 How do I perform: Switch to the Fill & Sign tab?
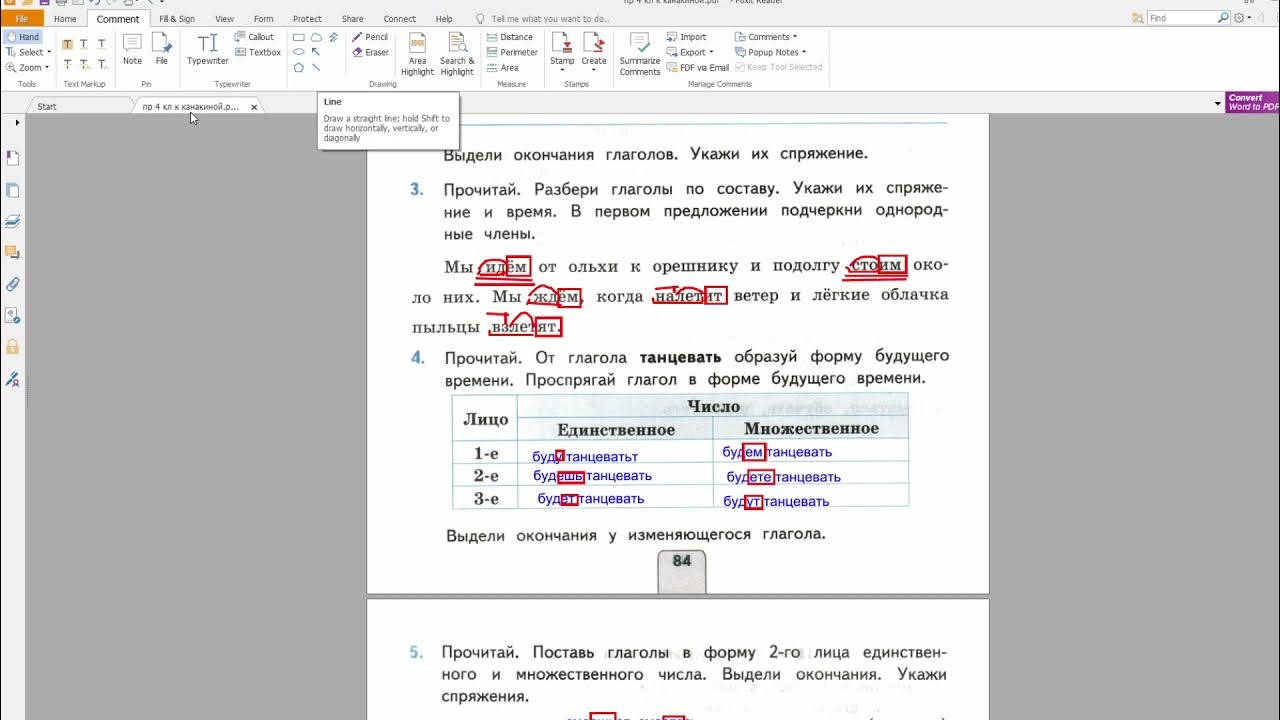[177, 19]
